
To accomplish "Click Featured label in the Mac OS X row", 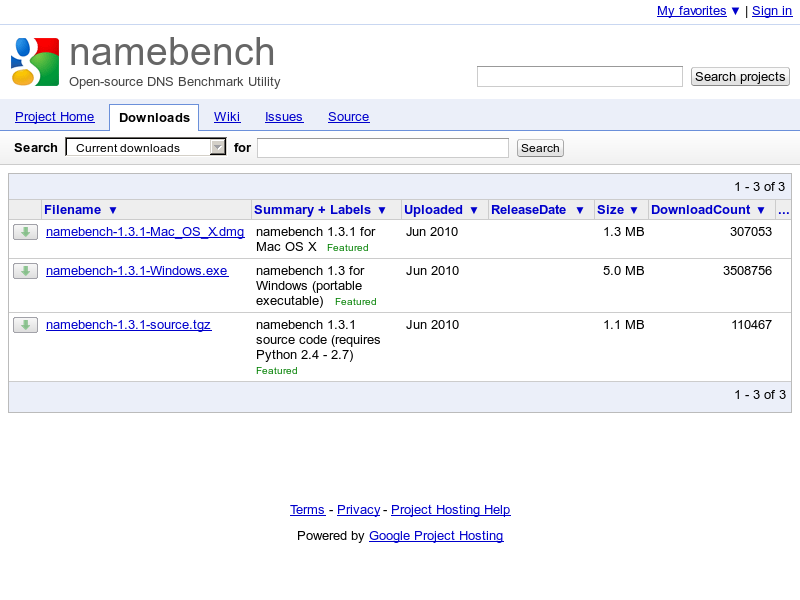I will tap(347, 248).
